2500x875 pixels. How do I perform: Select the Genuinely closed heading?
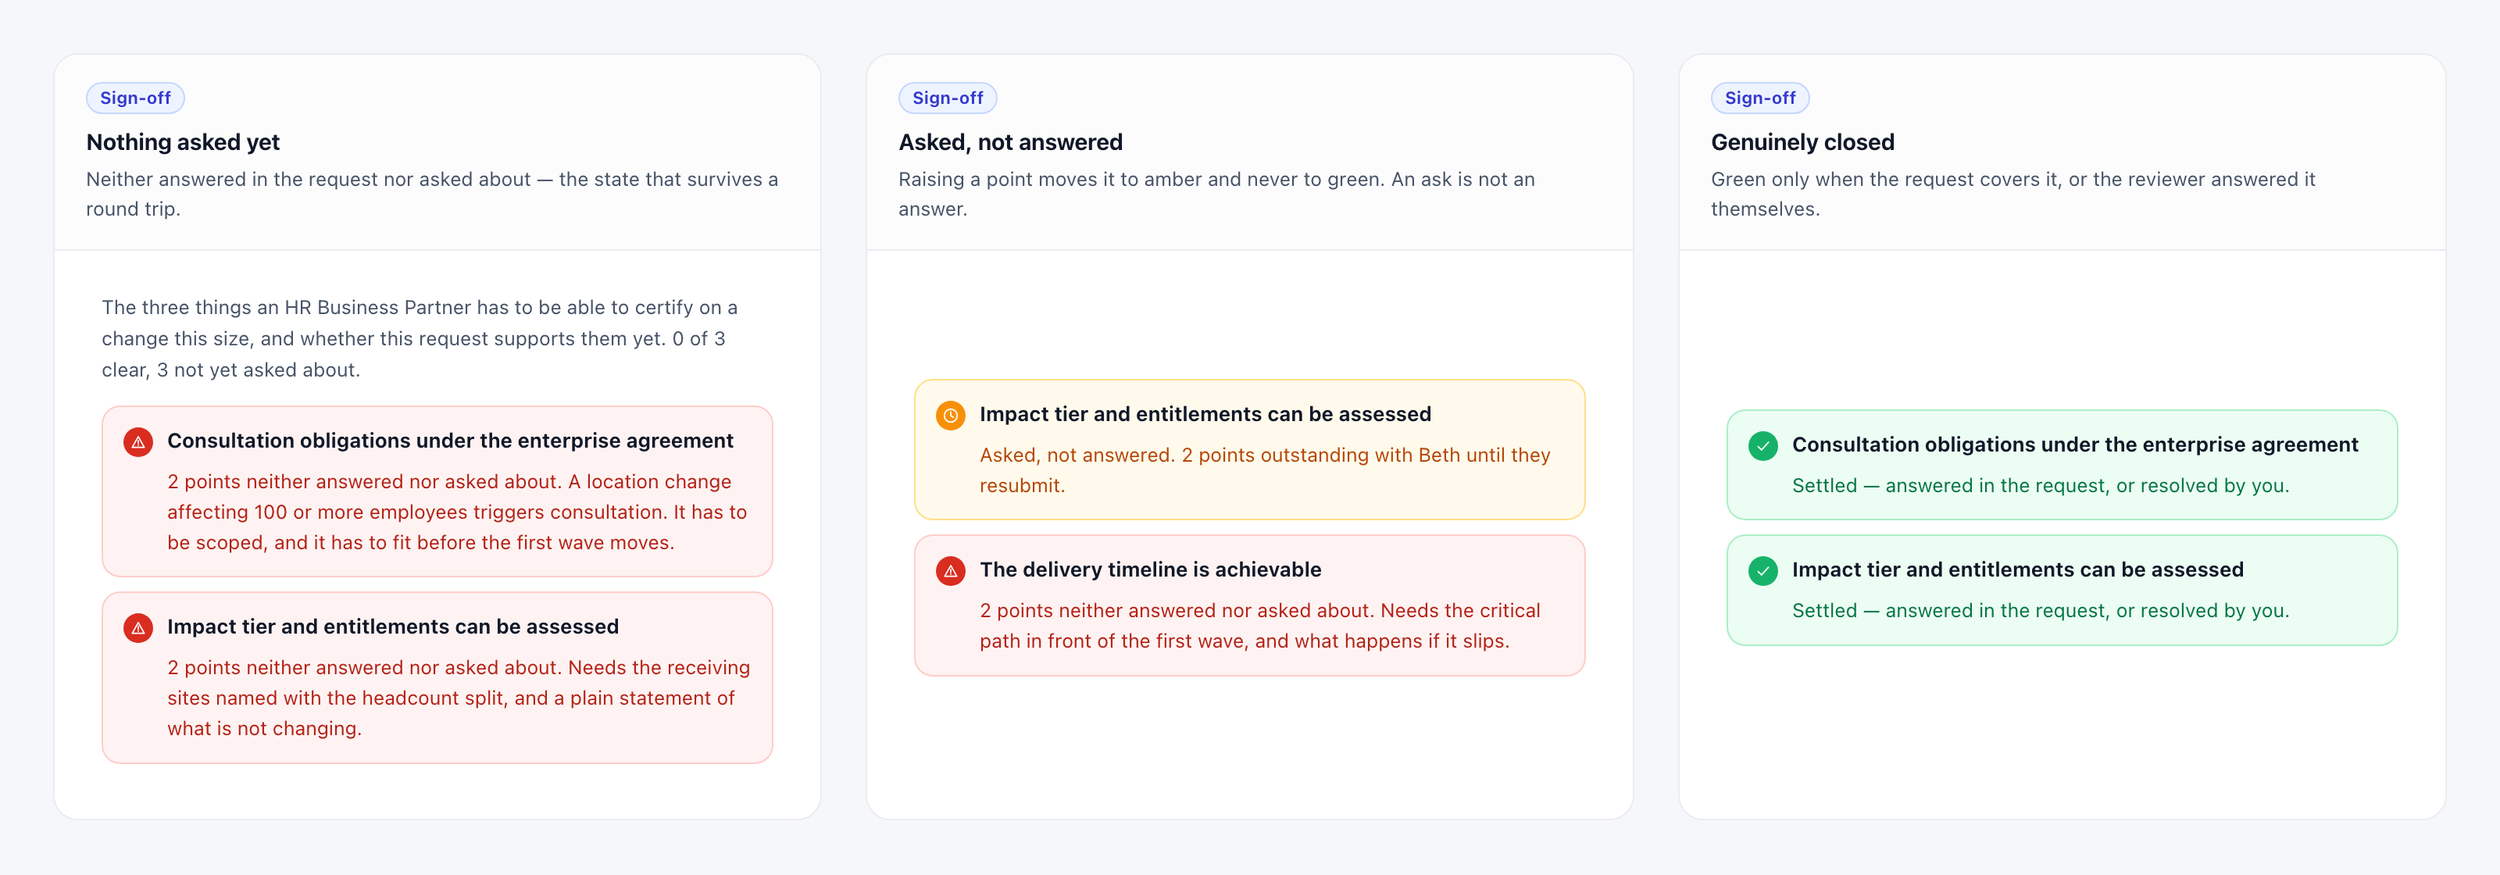[x=1802, y=142]
